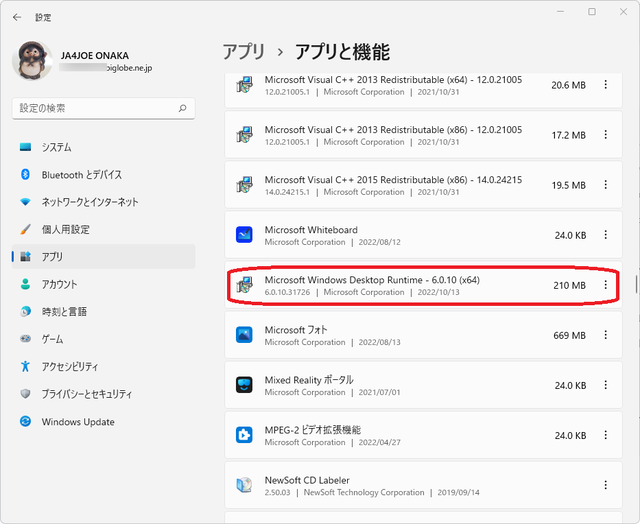Open options for Mixed Reality ポータル
The height and width of the screenshot is (524, 640).
[606, 385]
